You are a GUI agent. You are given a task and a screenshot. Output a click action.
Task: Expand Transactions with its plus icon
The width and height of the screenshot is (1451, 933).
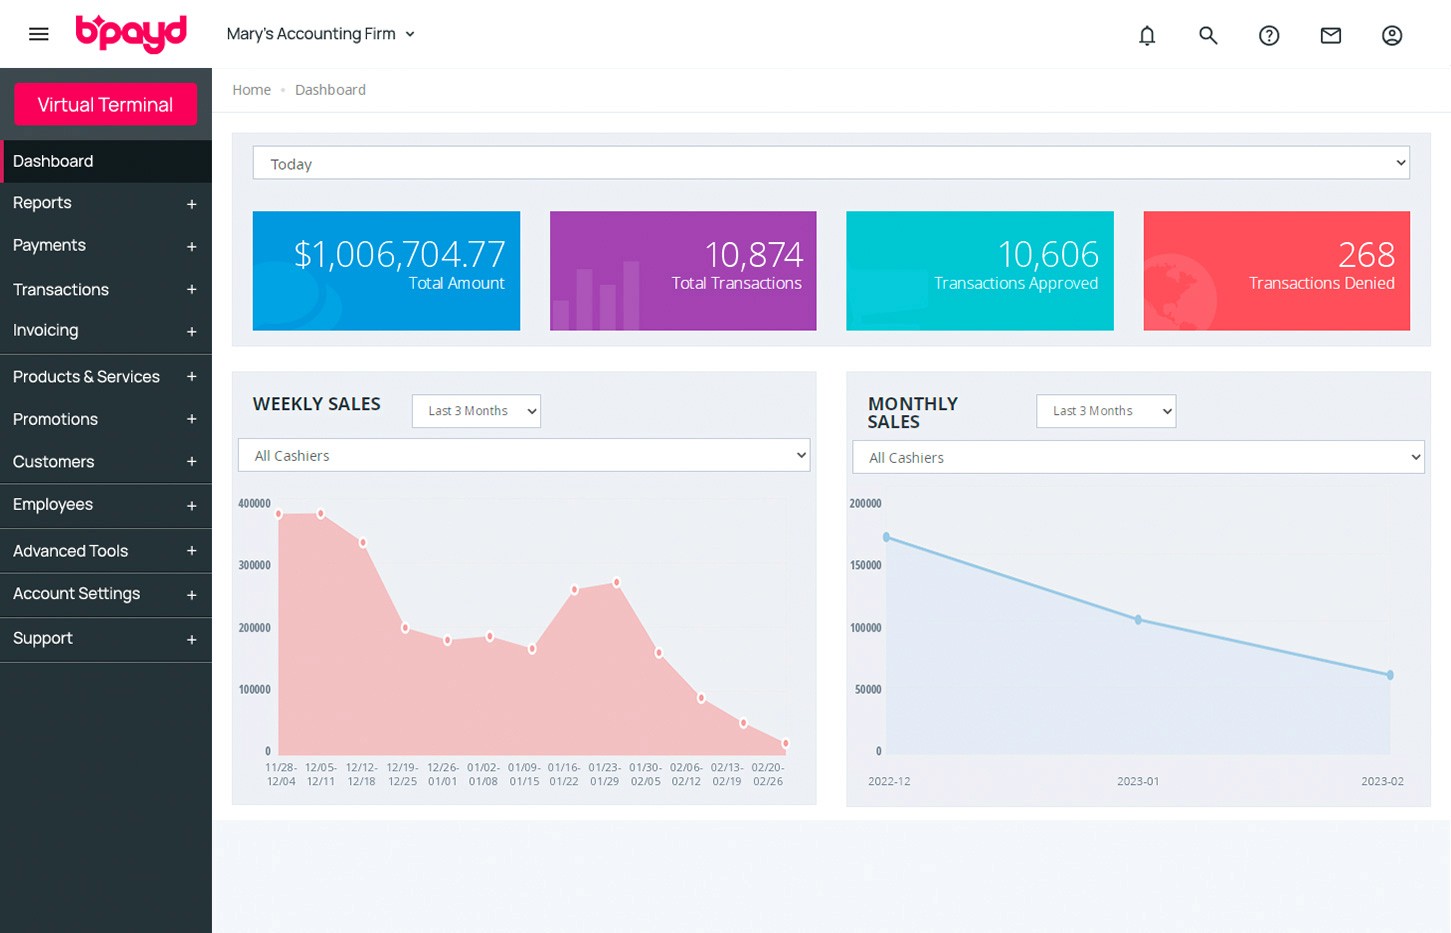[191, 290]
